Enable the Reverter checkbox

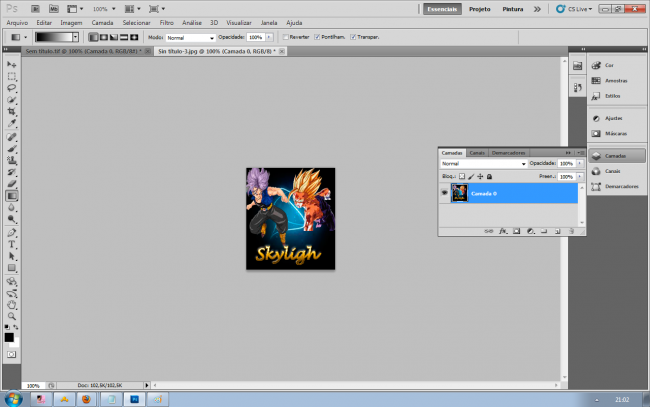(285, 37)
